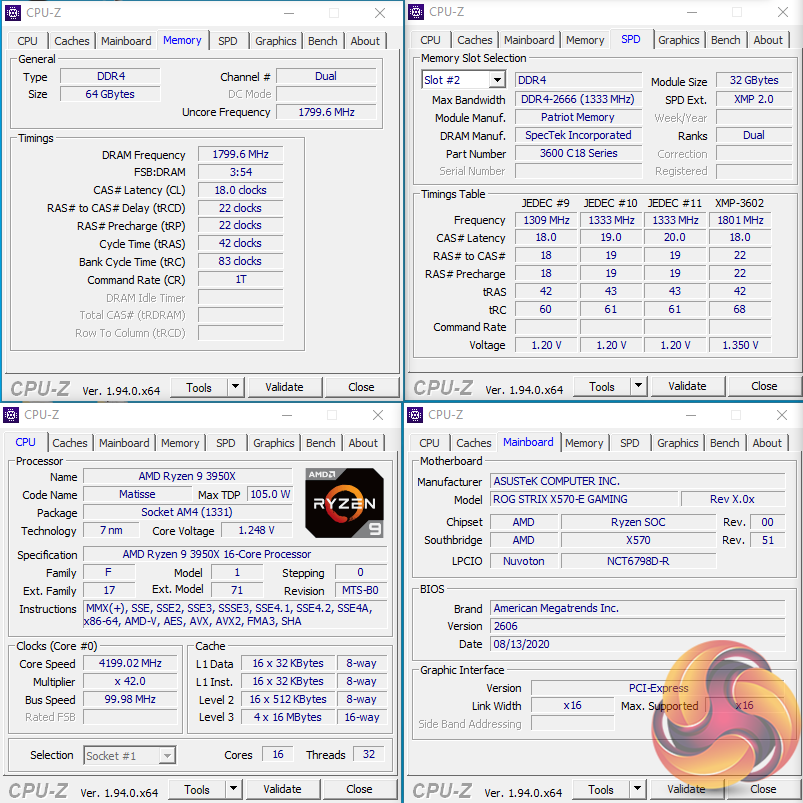Click the CPU-Z app icon in SPD window title bar
The width and height of the screenshot is (803, 803).
coord(416,12)
